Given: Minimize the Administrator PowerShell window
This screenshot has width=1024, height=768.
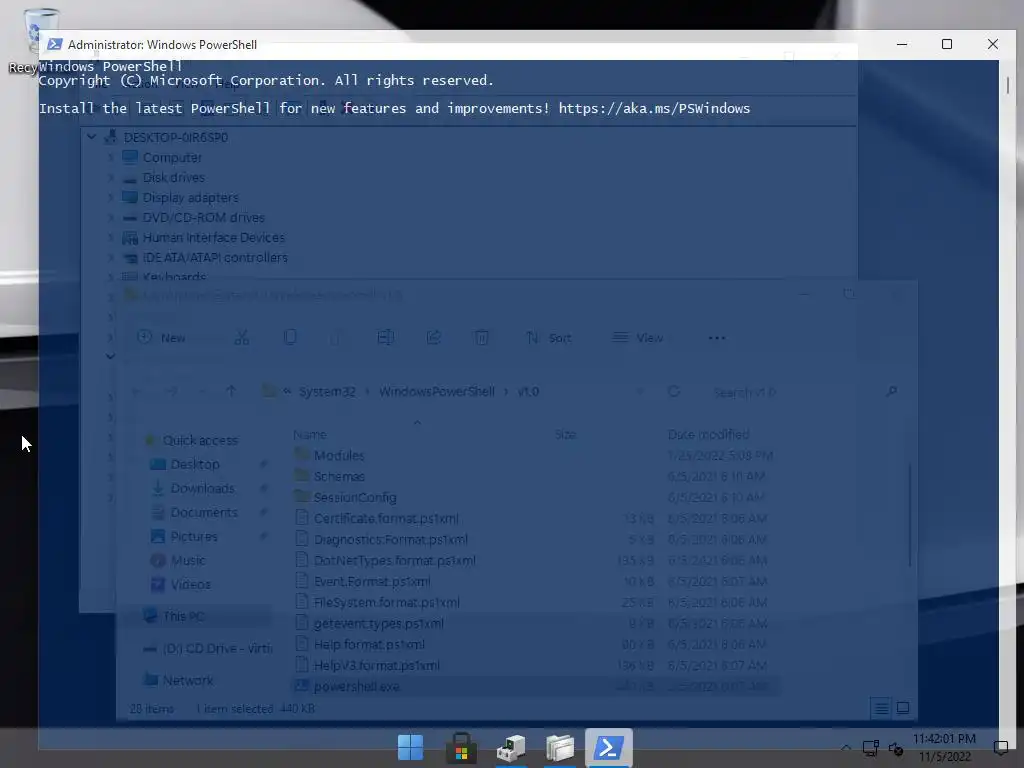Looking at the screenshot, I should click(x=902, y=44).
